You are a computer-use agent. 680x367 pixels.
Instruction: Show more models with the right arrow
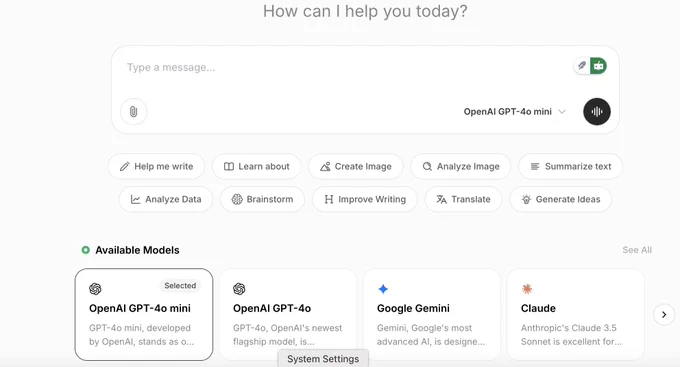[x=664, y=315]
